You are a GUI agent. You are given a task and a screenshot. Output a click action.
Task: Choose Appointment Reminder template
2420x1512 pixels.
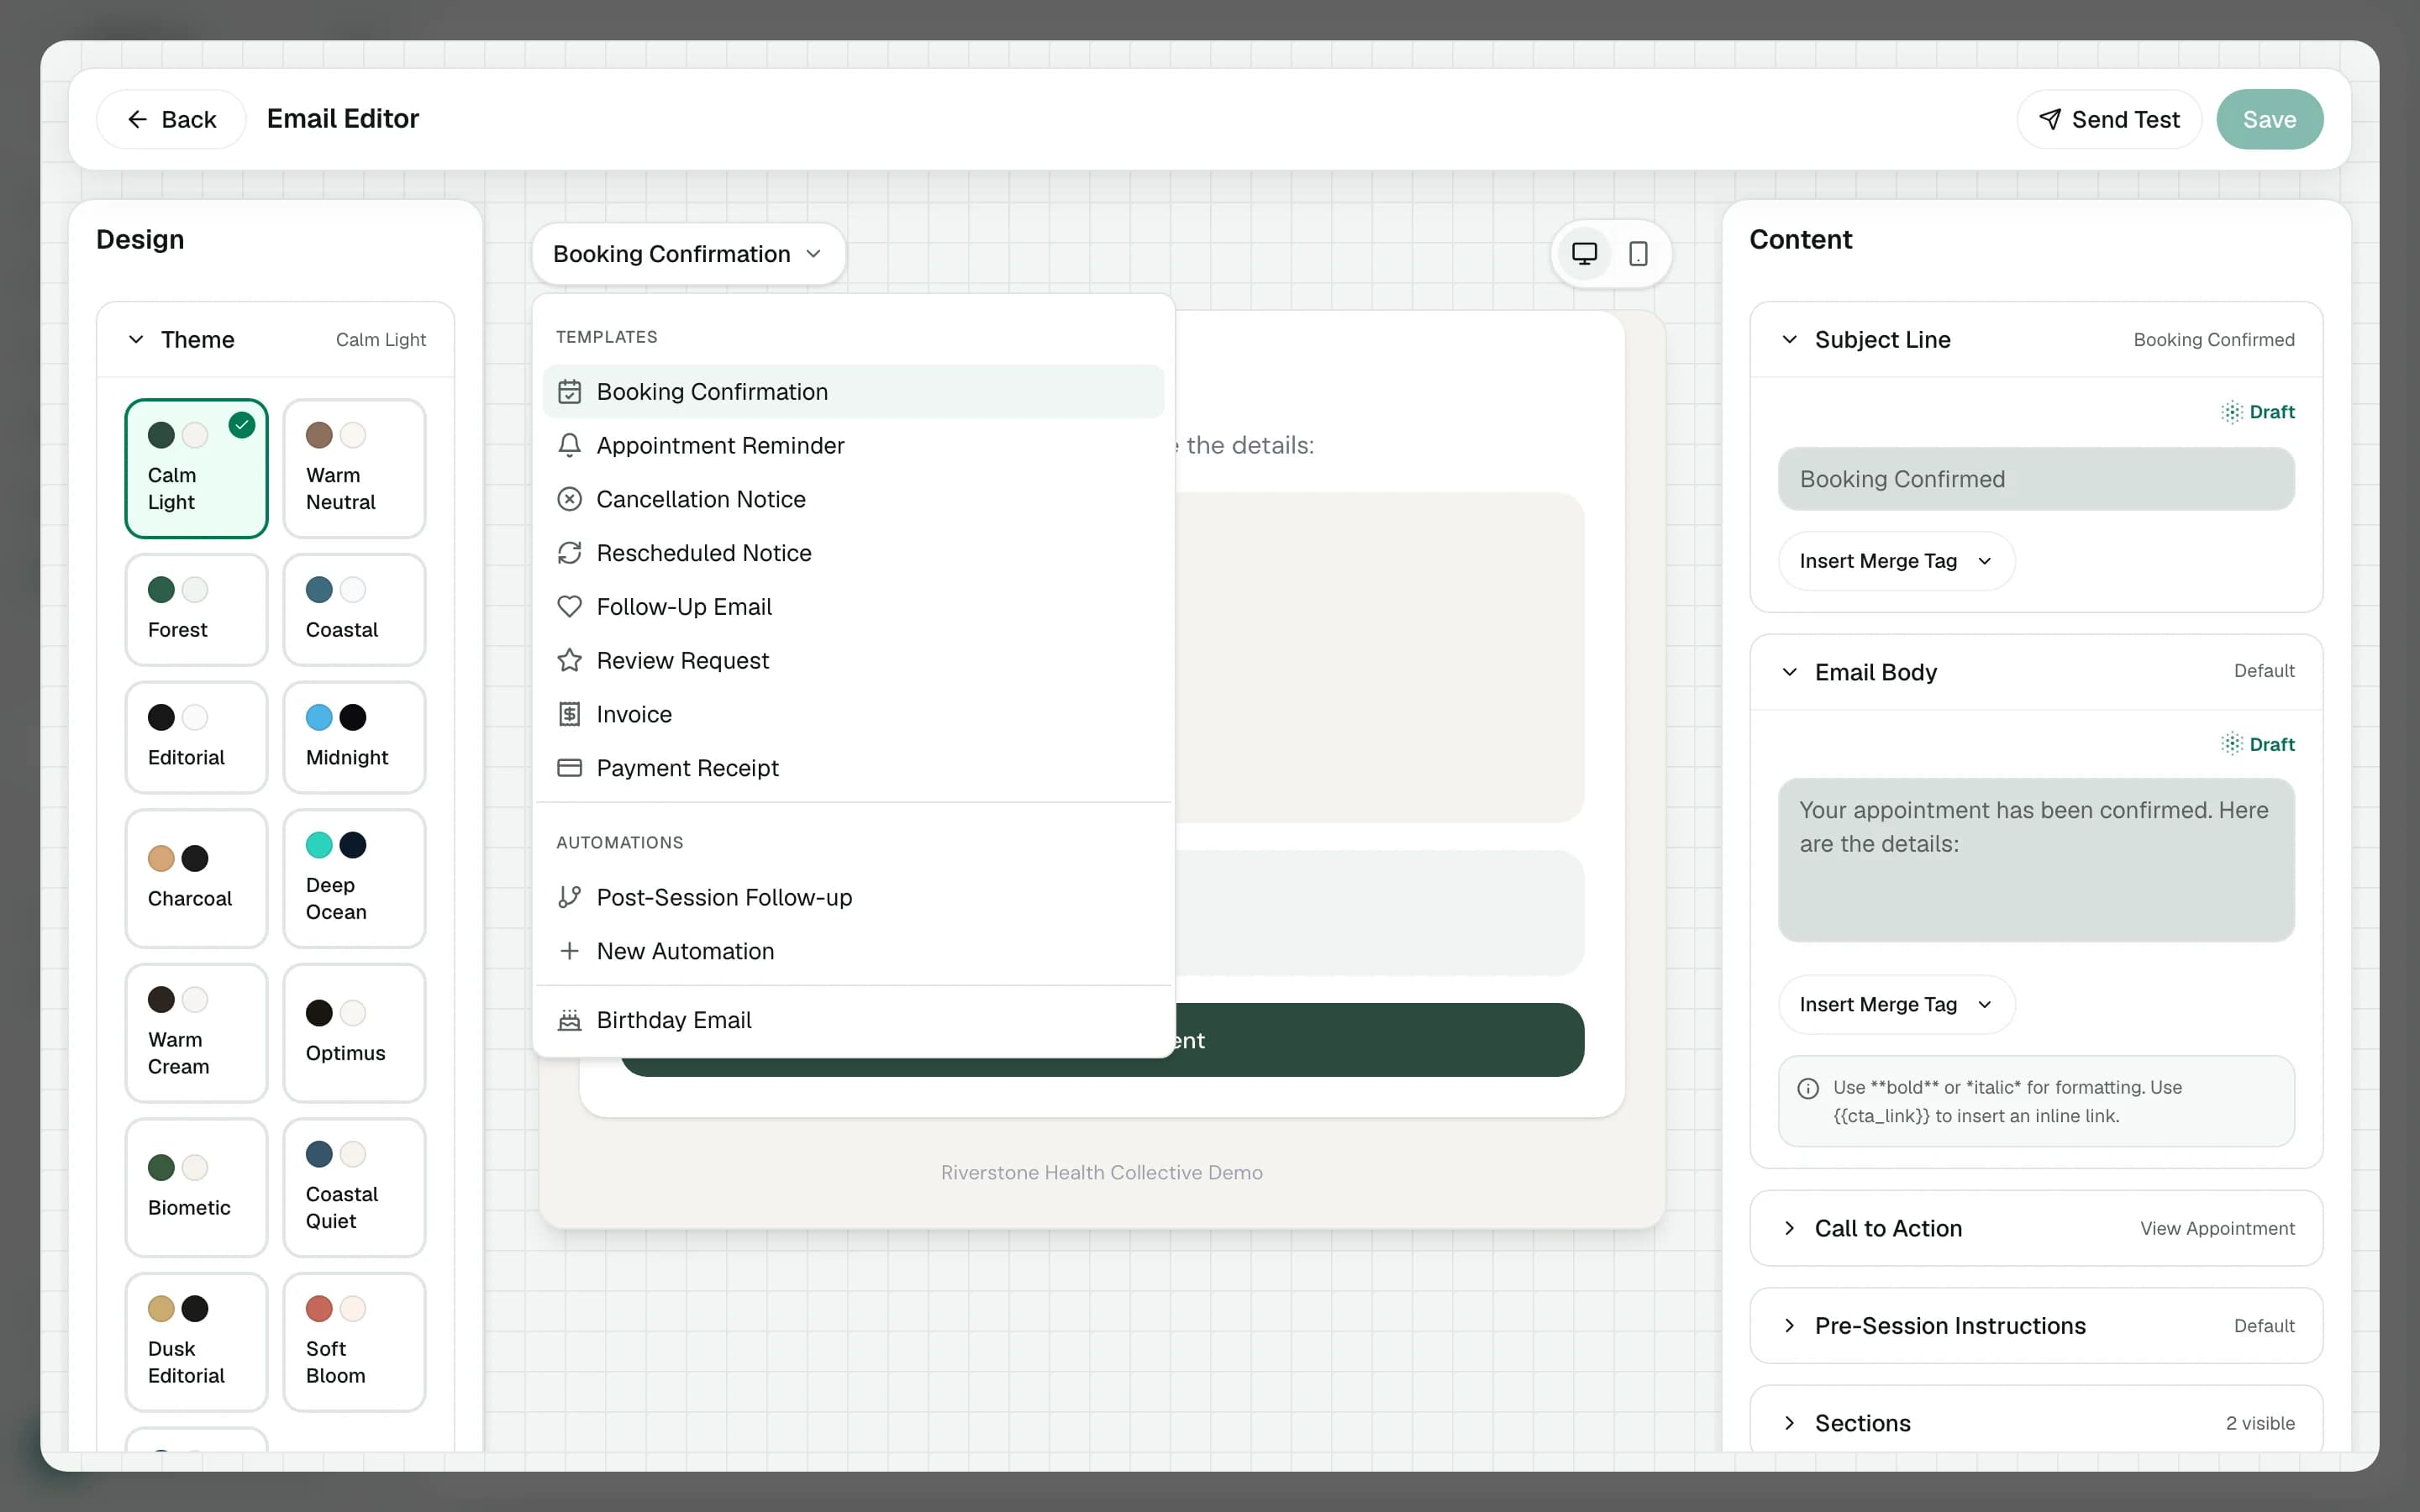(853, 445)
